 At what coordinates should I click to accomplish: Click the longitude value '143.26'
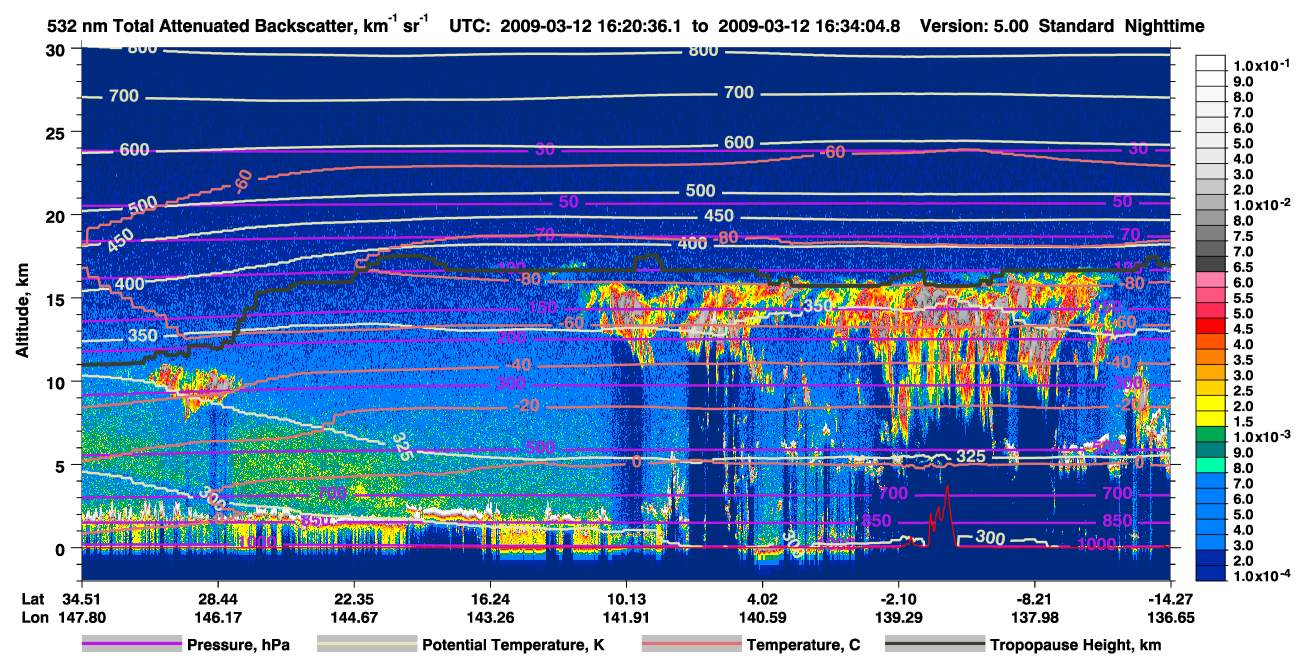(x=490, y=618)
